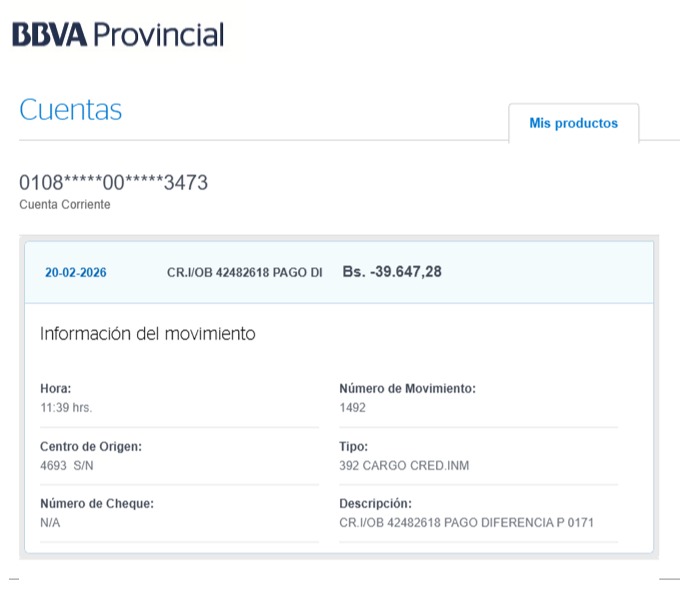
Task: Click the BBVA Provincial logo
Action: pyautogui.click(x=118, y=36)
